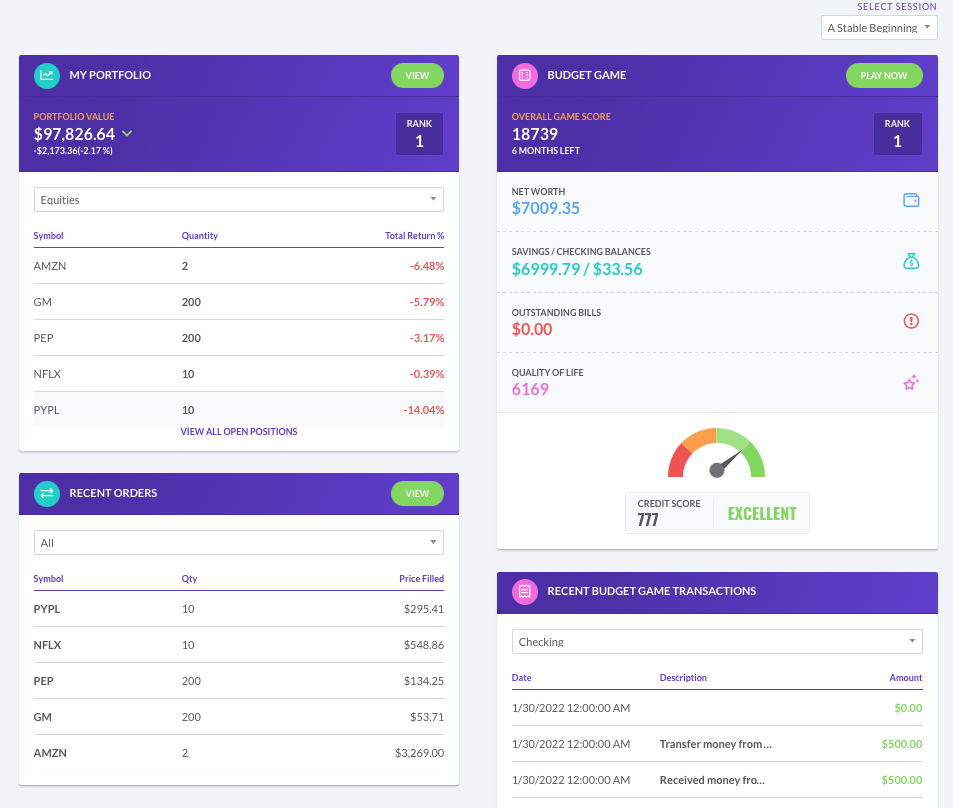The width and height of the screenshot is (953, 808).
Task: Click the wallet icon beside Net Worth
Action: coord(910,199)
